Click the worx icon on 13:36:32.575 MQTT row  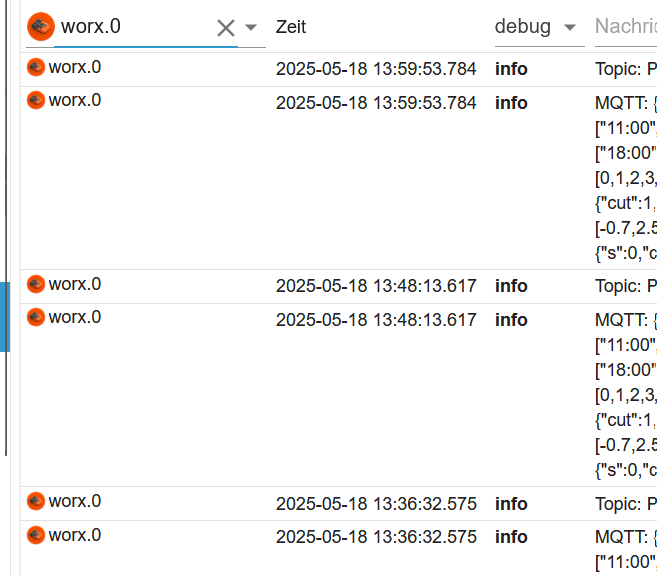pyautogui.click(x=36, y=535)
